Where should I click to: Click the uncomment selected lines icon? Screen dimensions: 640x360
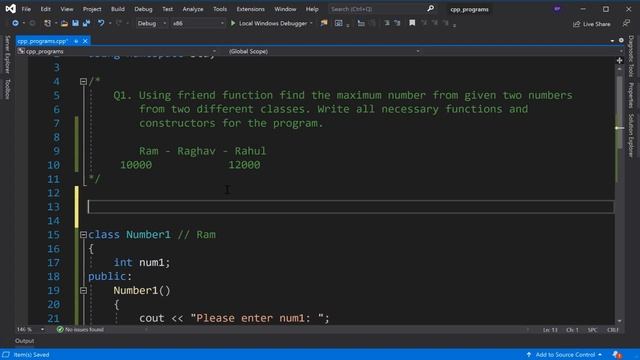(397, 24)
